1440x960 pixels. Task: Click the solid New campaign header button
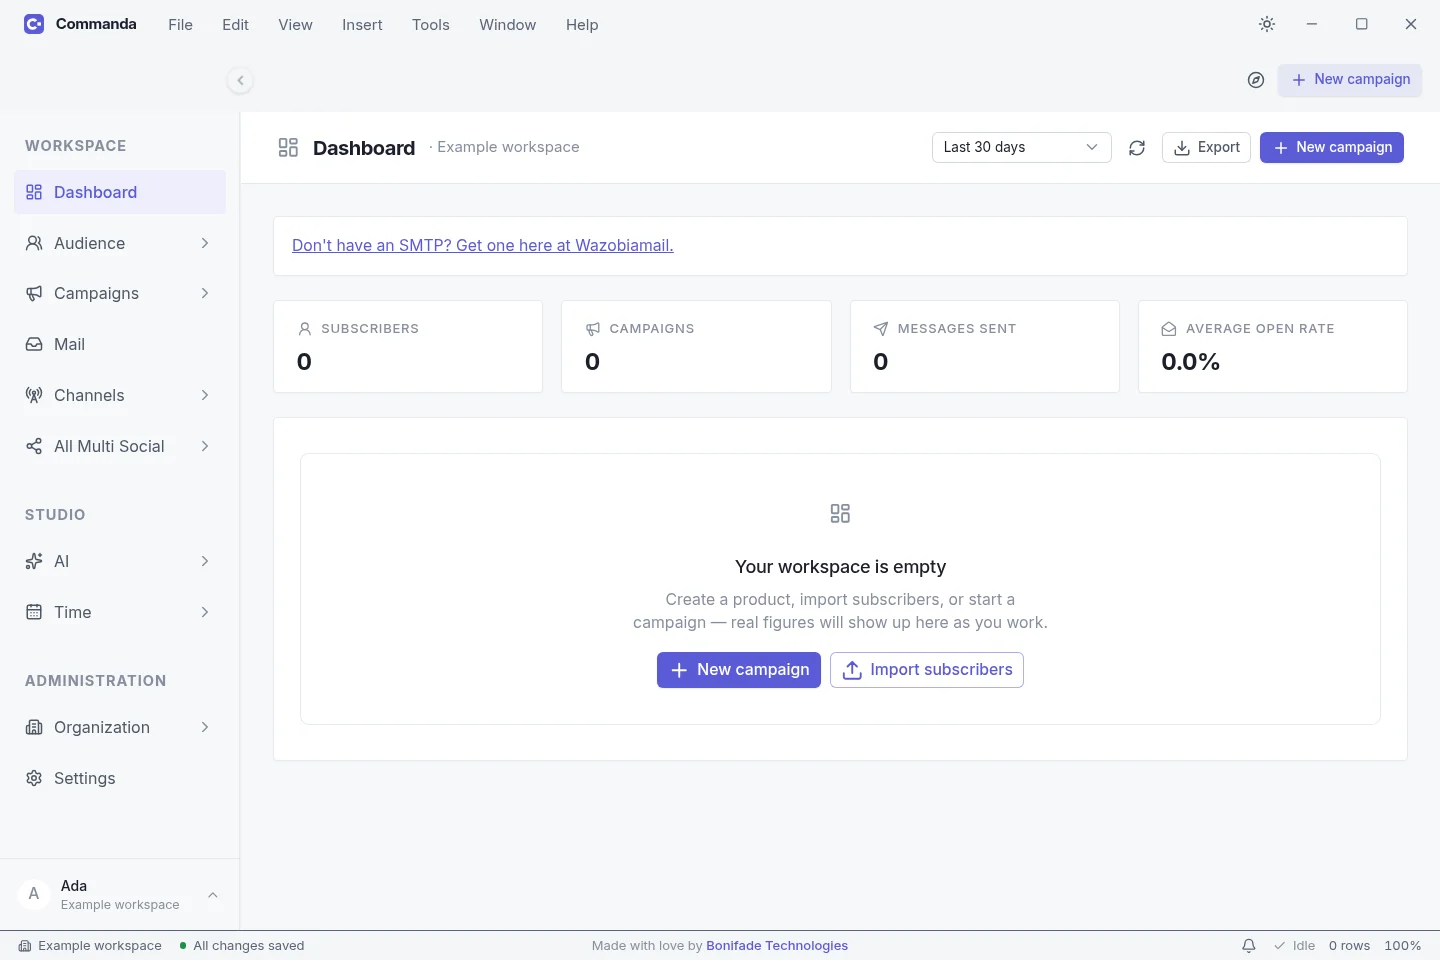[x=1332, y=148]
